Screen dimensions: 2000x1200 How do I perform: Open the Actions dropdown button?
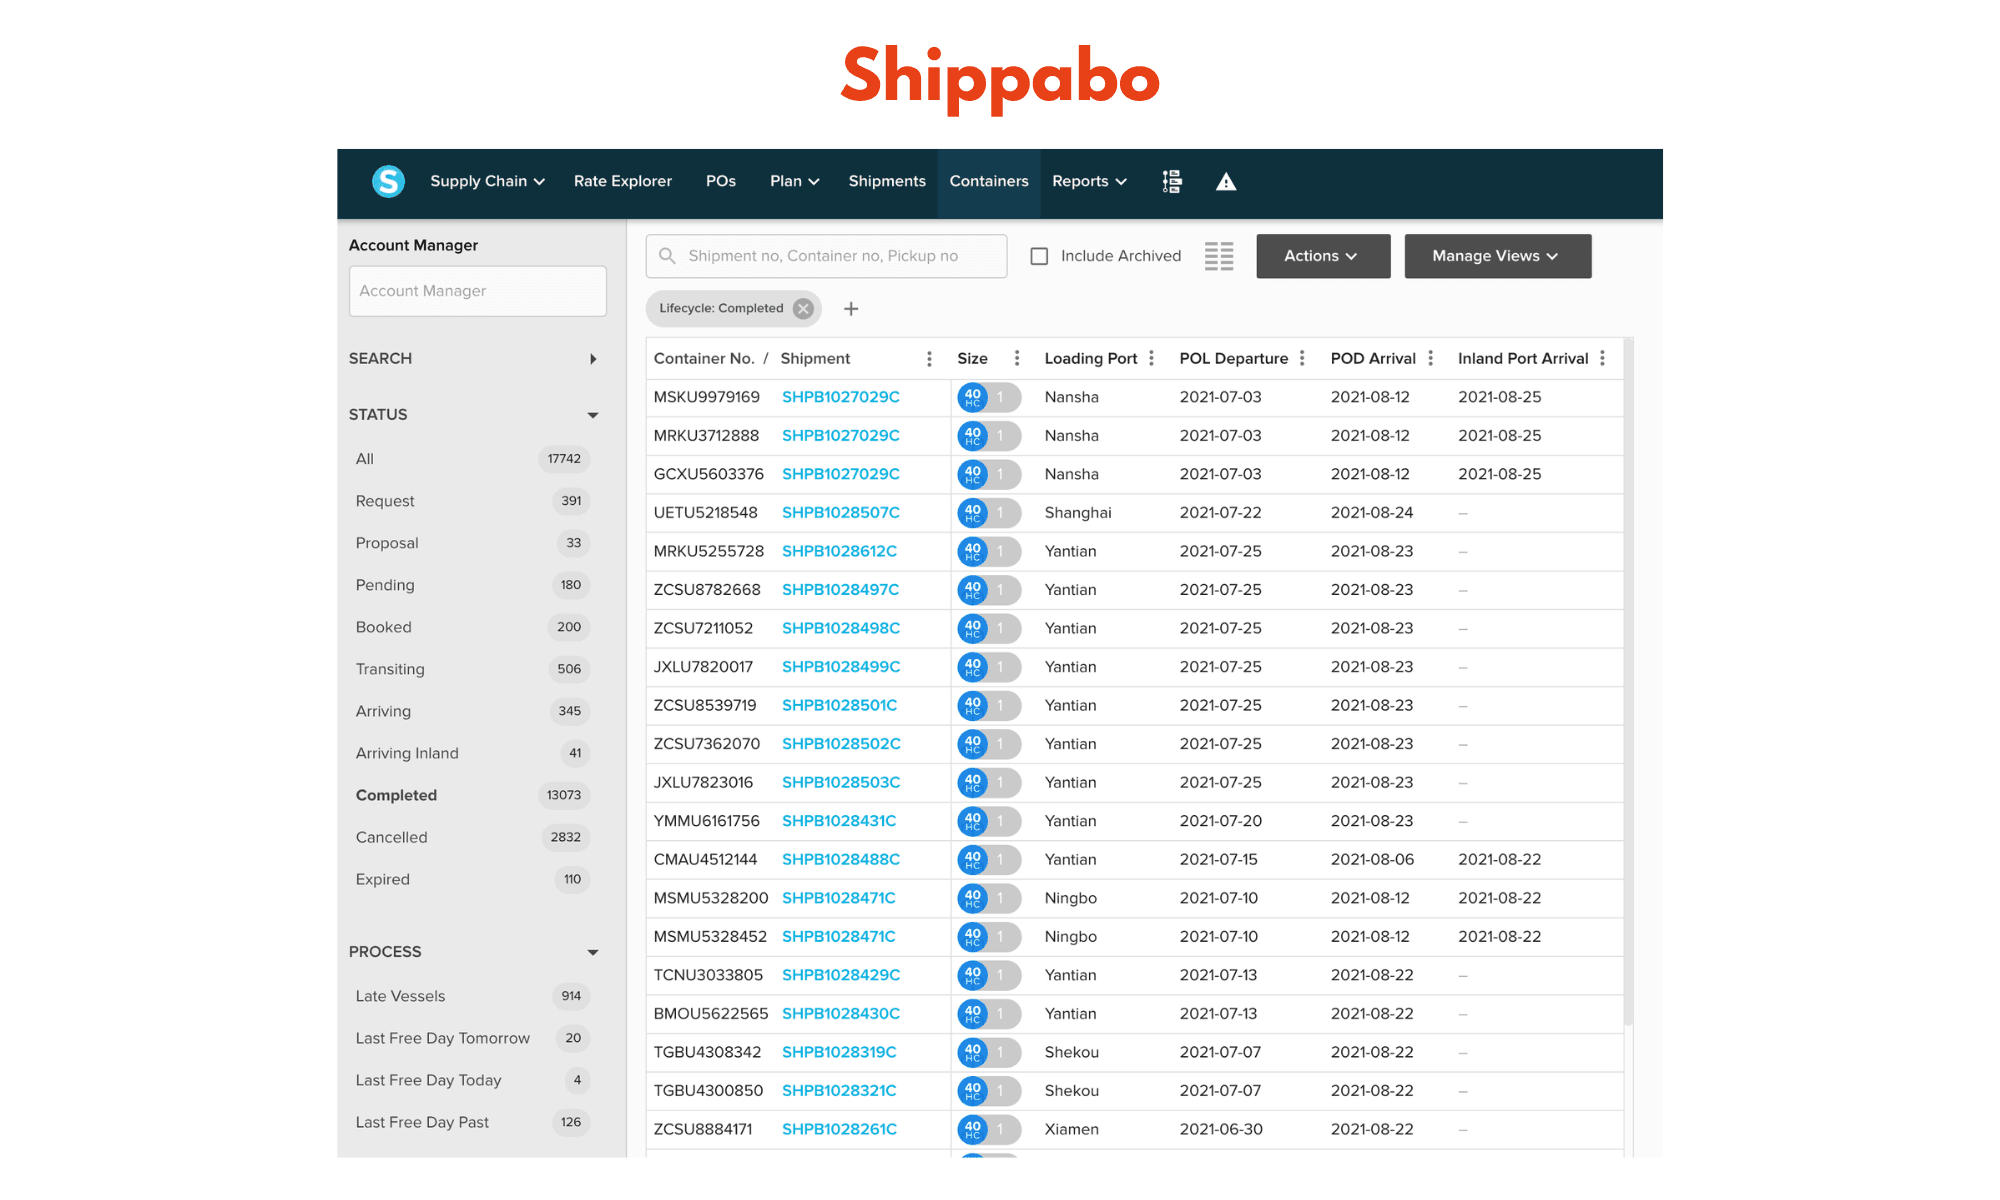pos(1323,256)
